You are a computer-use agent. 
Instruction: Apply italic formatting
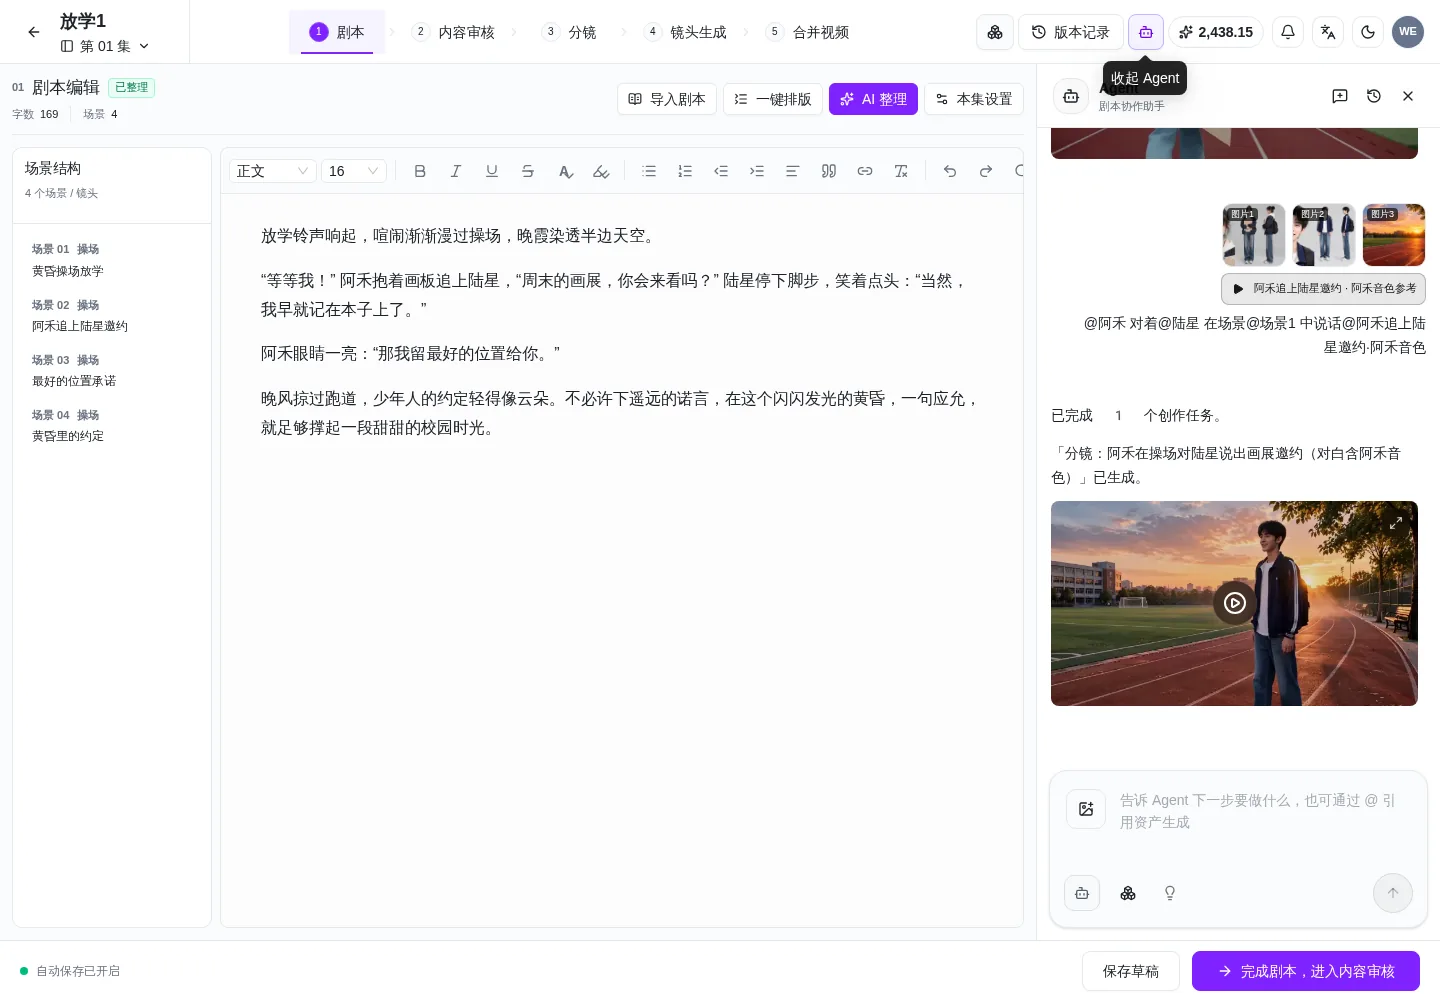456,171
